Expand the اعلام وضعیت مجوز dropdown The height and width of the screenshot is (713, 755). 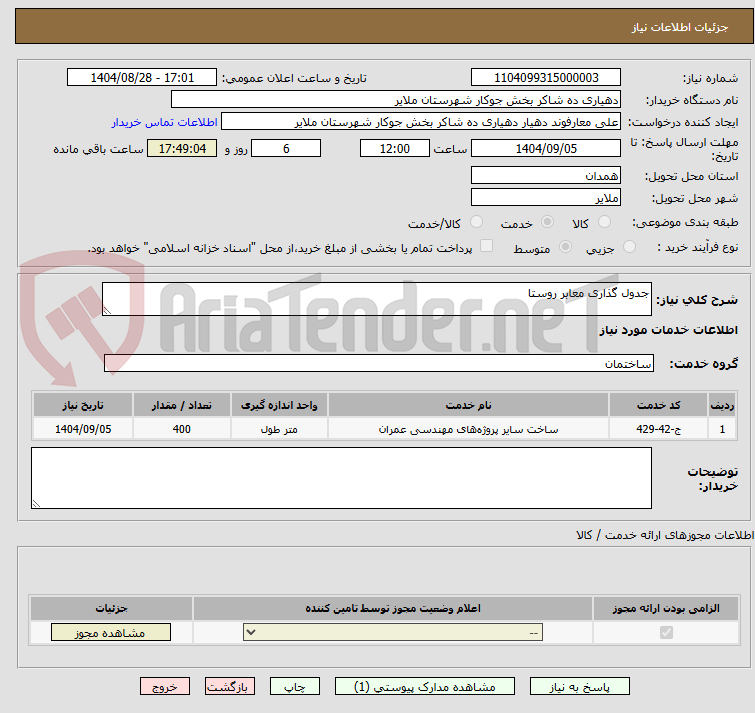pyautogui.click(x=393, y=632)
